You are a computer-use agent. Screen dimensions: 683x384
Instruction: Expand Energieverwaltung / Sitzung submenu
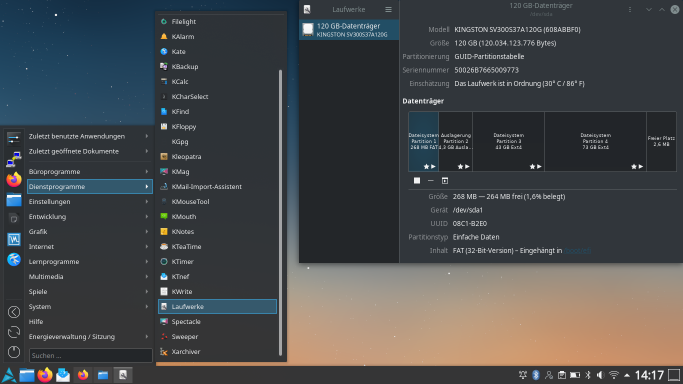(90, 337)
